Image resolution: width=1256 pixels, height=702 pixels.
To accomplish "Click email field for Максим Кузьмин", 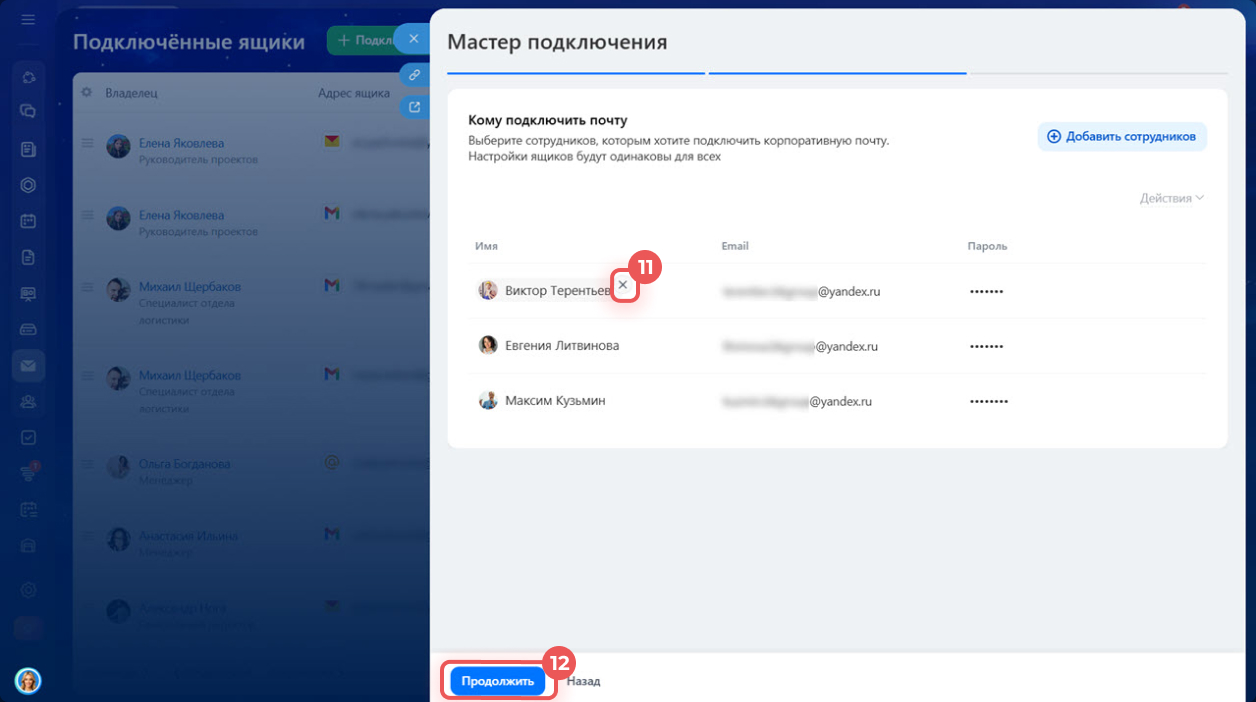I will pos(797,401).
